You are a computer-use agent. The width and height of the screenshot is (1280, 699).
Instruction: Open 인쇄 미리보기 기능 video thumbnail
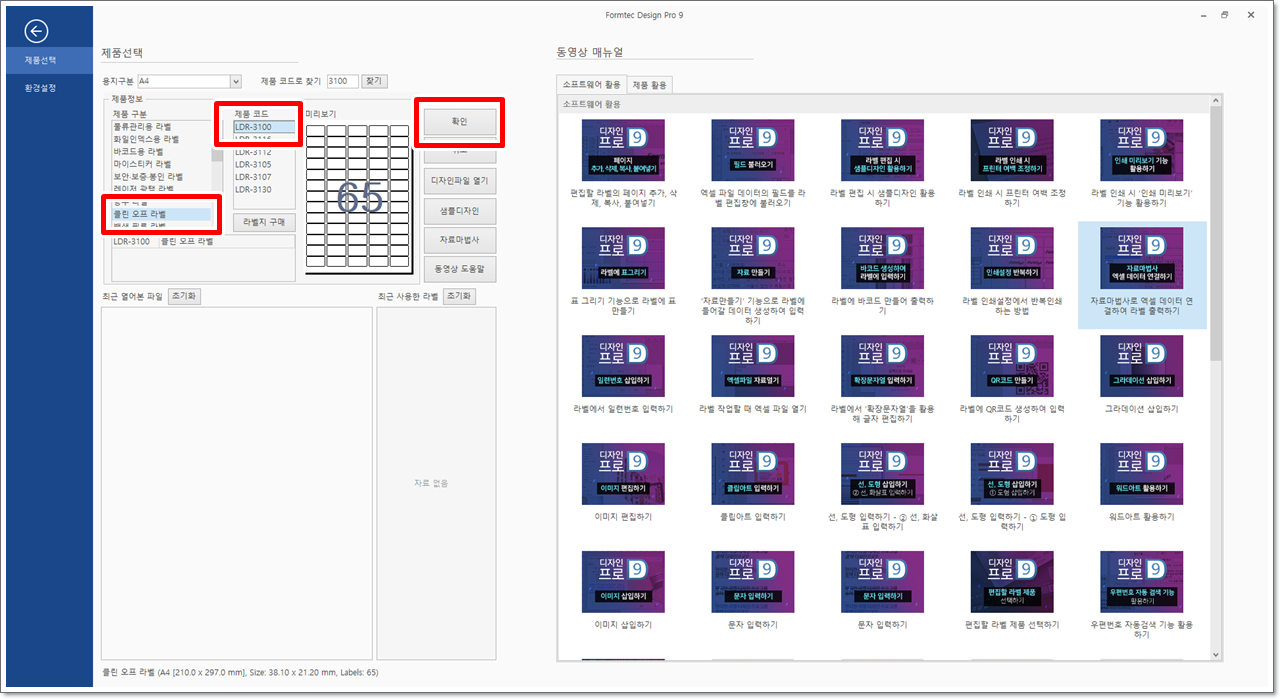tap(1141, 150)
